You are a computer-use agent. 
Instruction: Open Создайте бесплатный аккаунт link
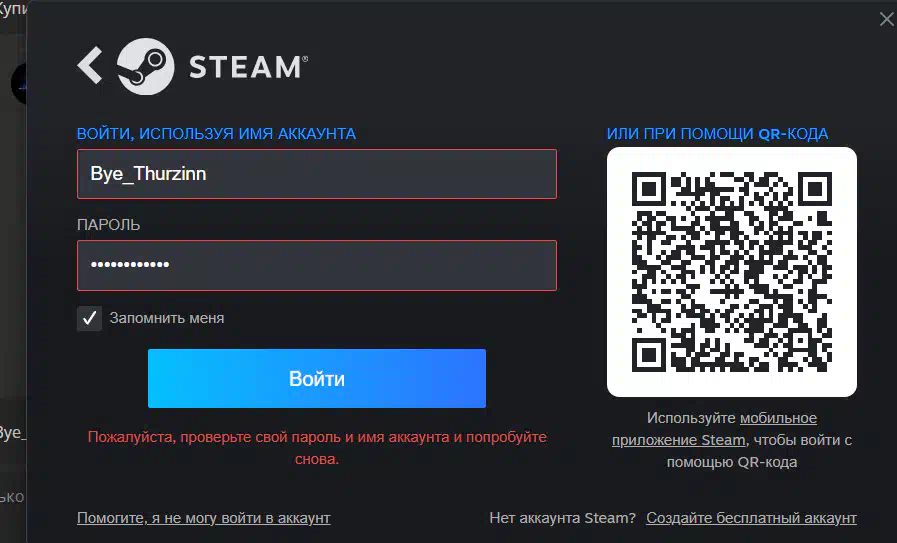point(751,518)
